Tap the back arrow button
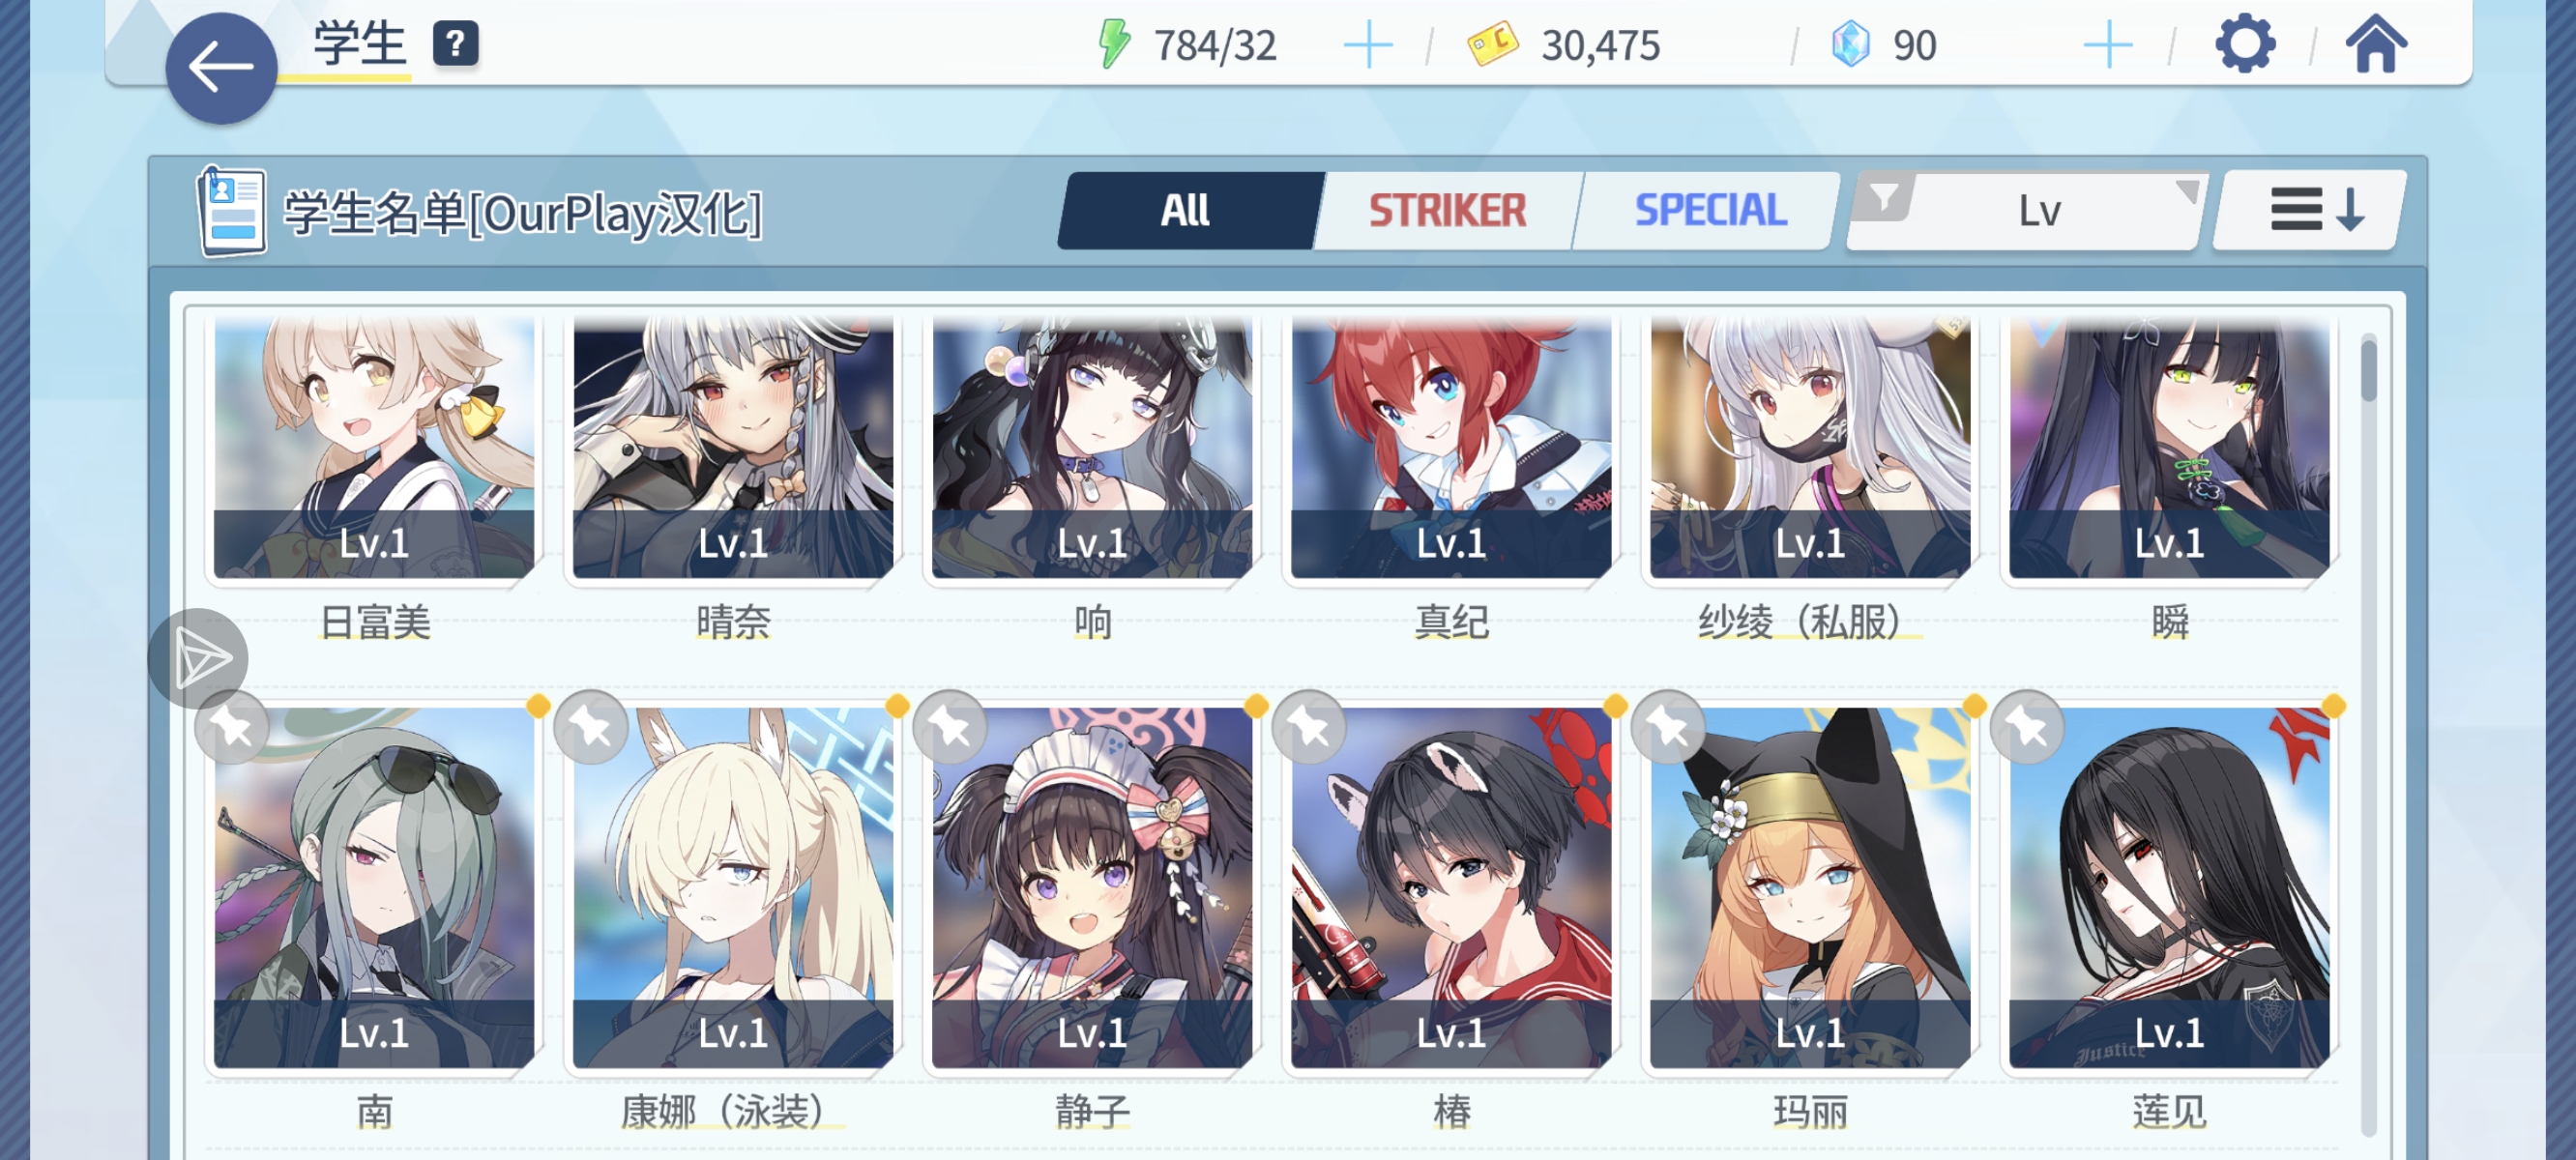Viewport: 2576px width, 1160px height. [x=221, y=69]
